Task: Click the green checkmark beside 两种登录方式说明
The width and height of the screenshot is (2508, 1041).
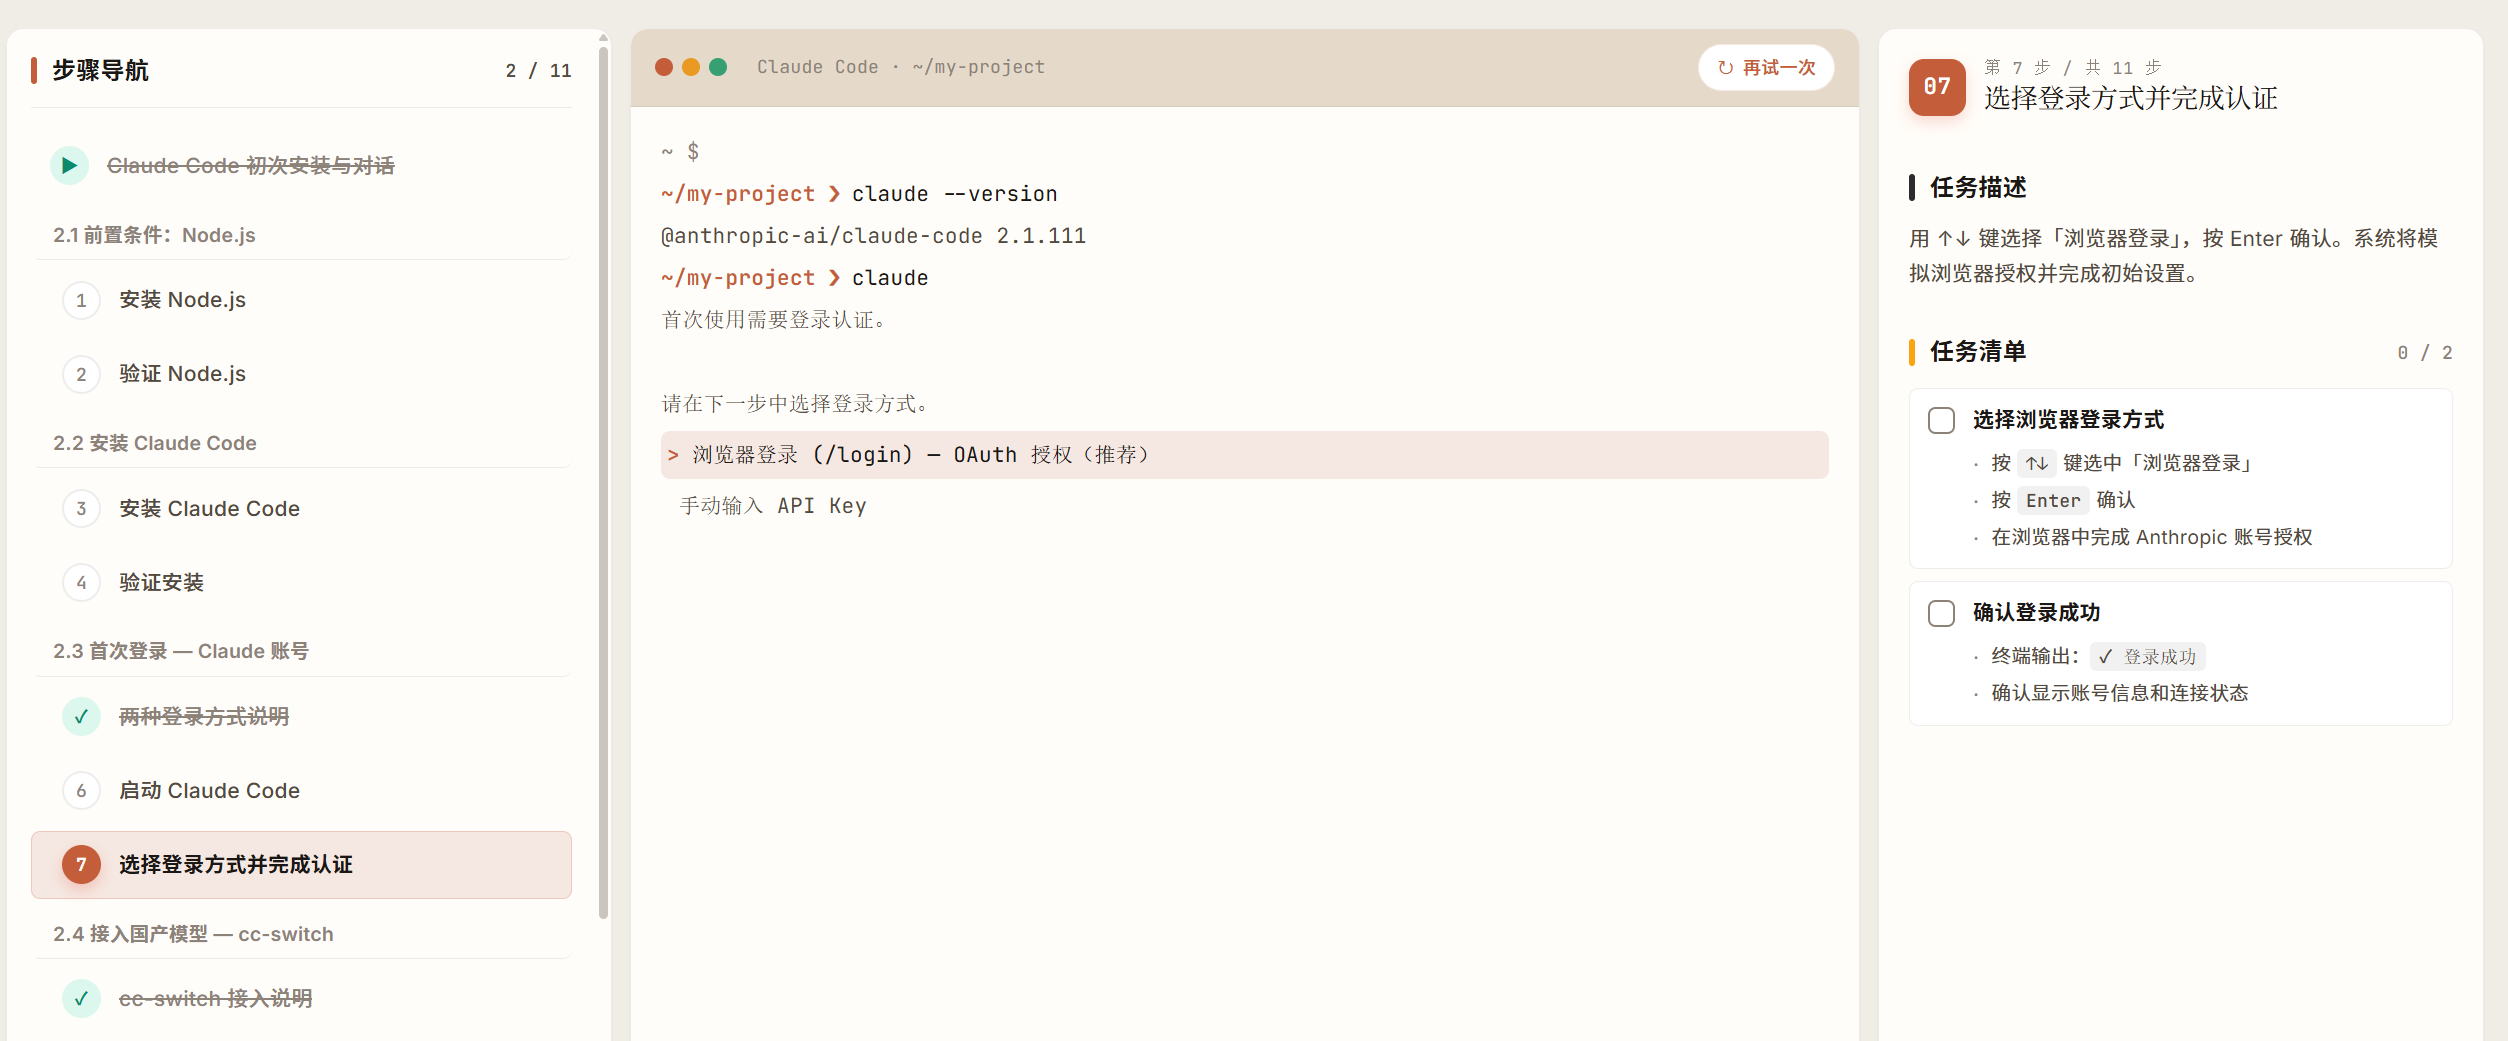Action: pos(81,716)
